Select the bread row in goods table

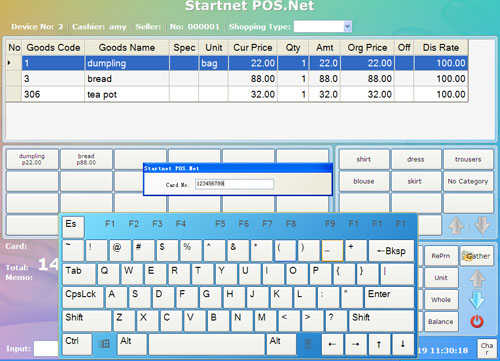coord(237,79)
